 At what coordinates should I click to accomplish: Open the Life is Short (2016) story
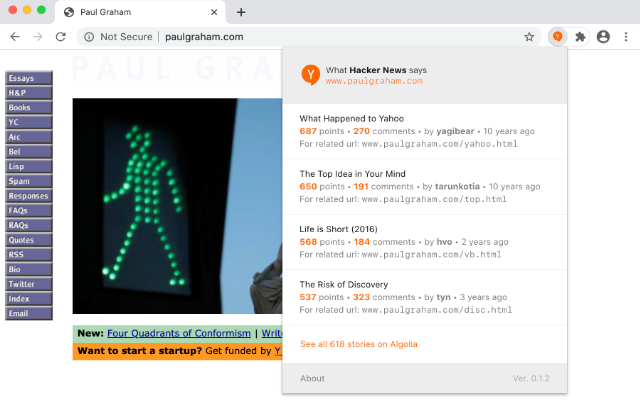338,229
